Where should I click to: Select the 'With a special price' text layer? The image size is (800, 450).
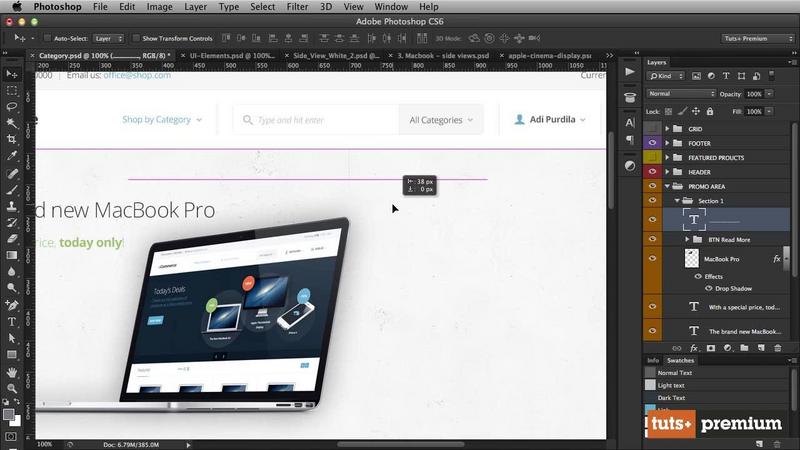(x=726, y=307)
